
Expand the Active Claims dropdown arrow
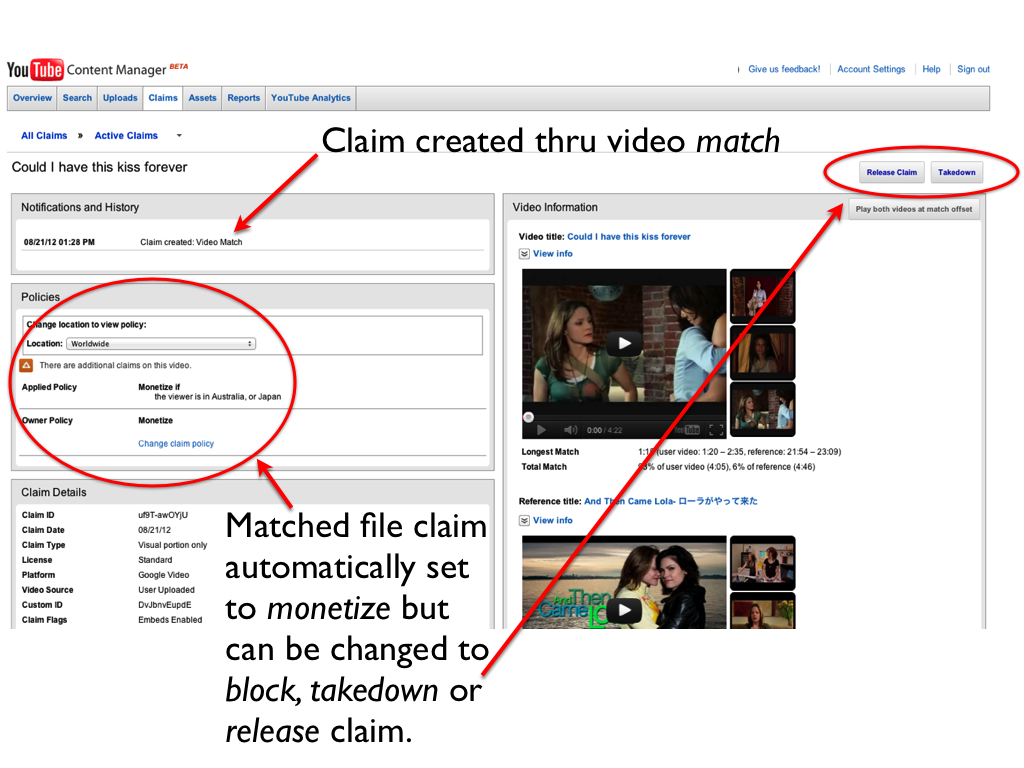click(x=179, y=136)
